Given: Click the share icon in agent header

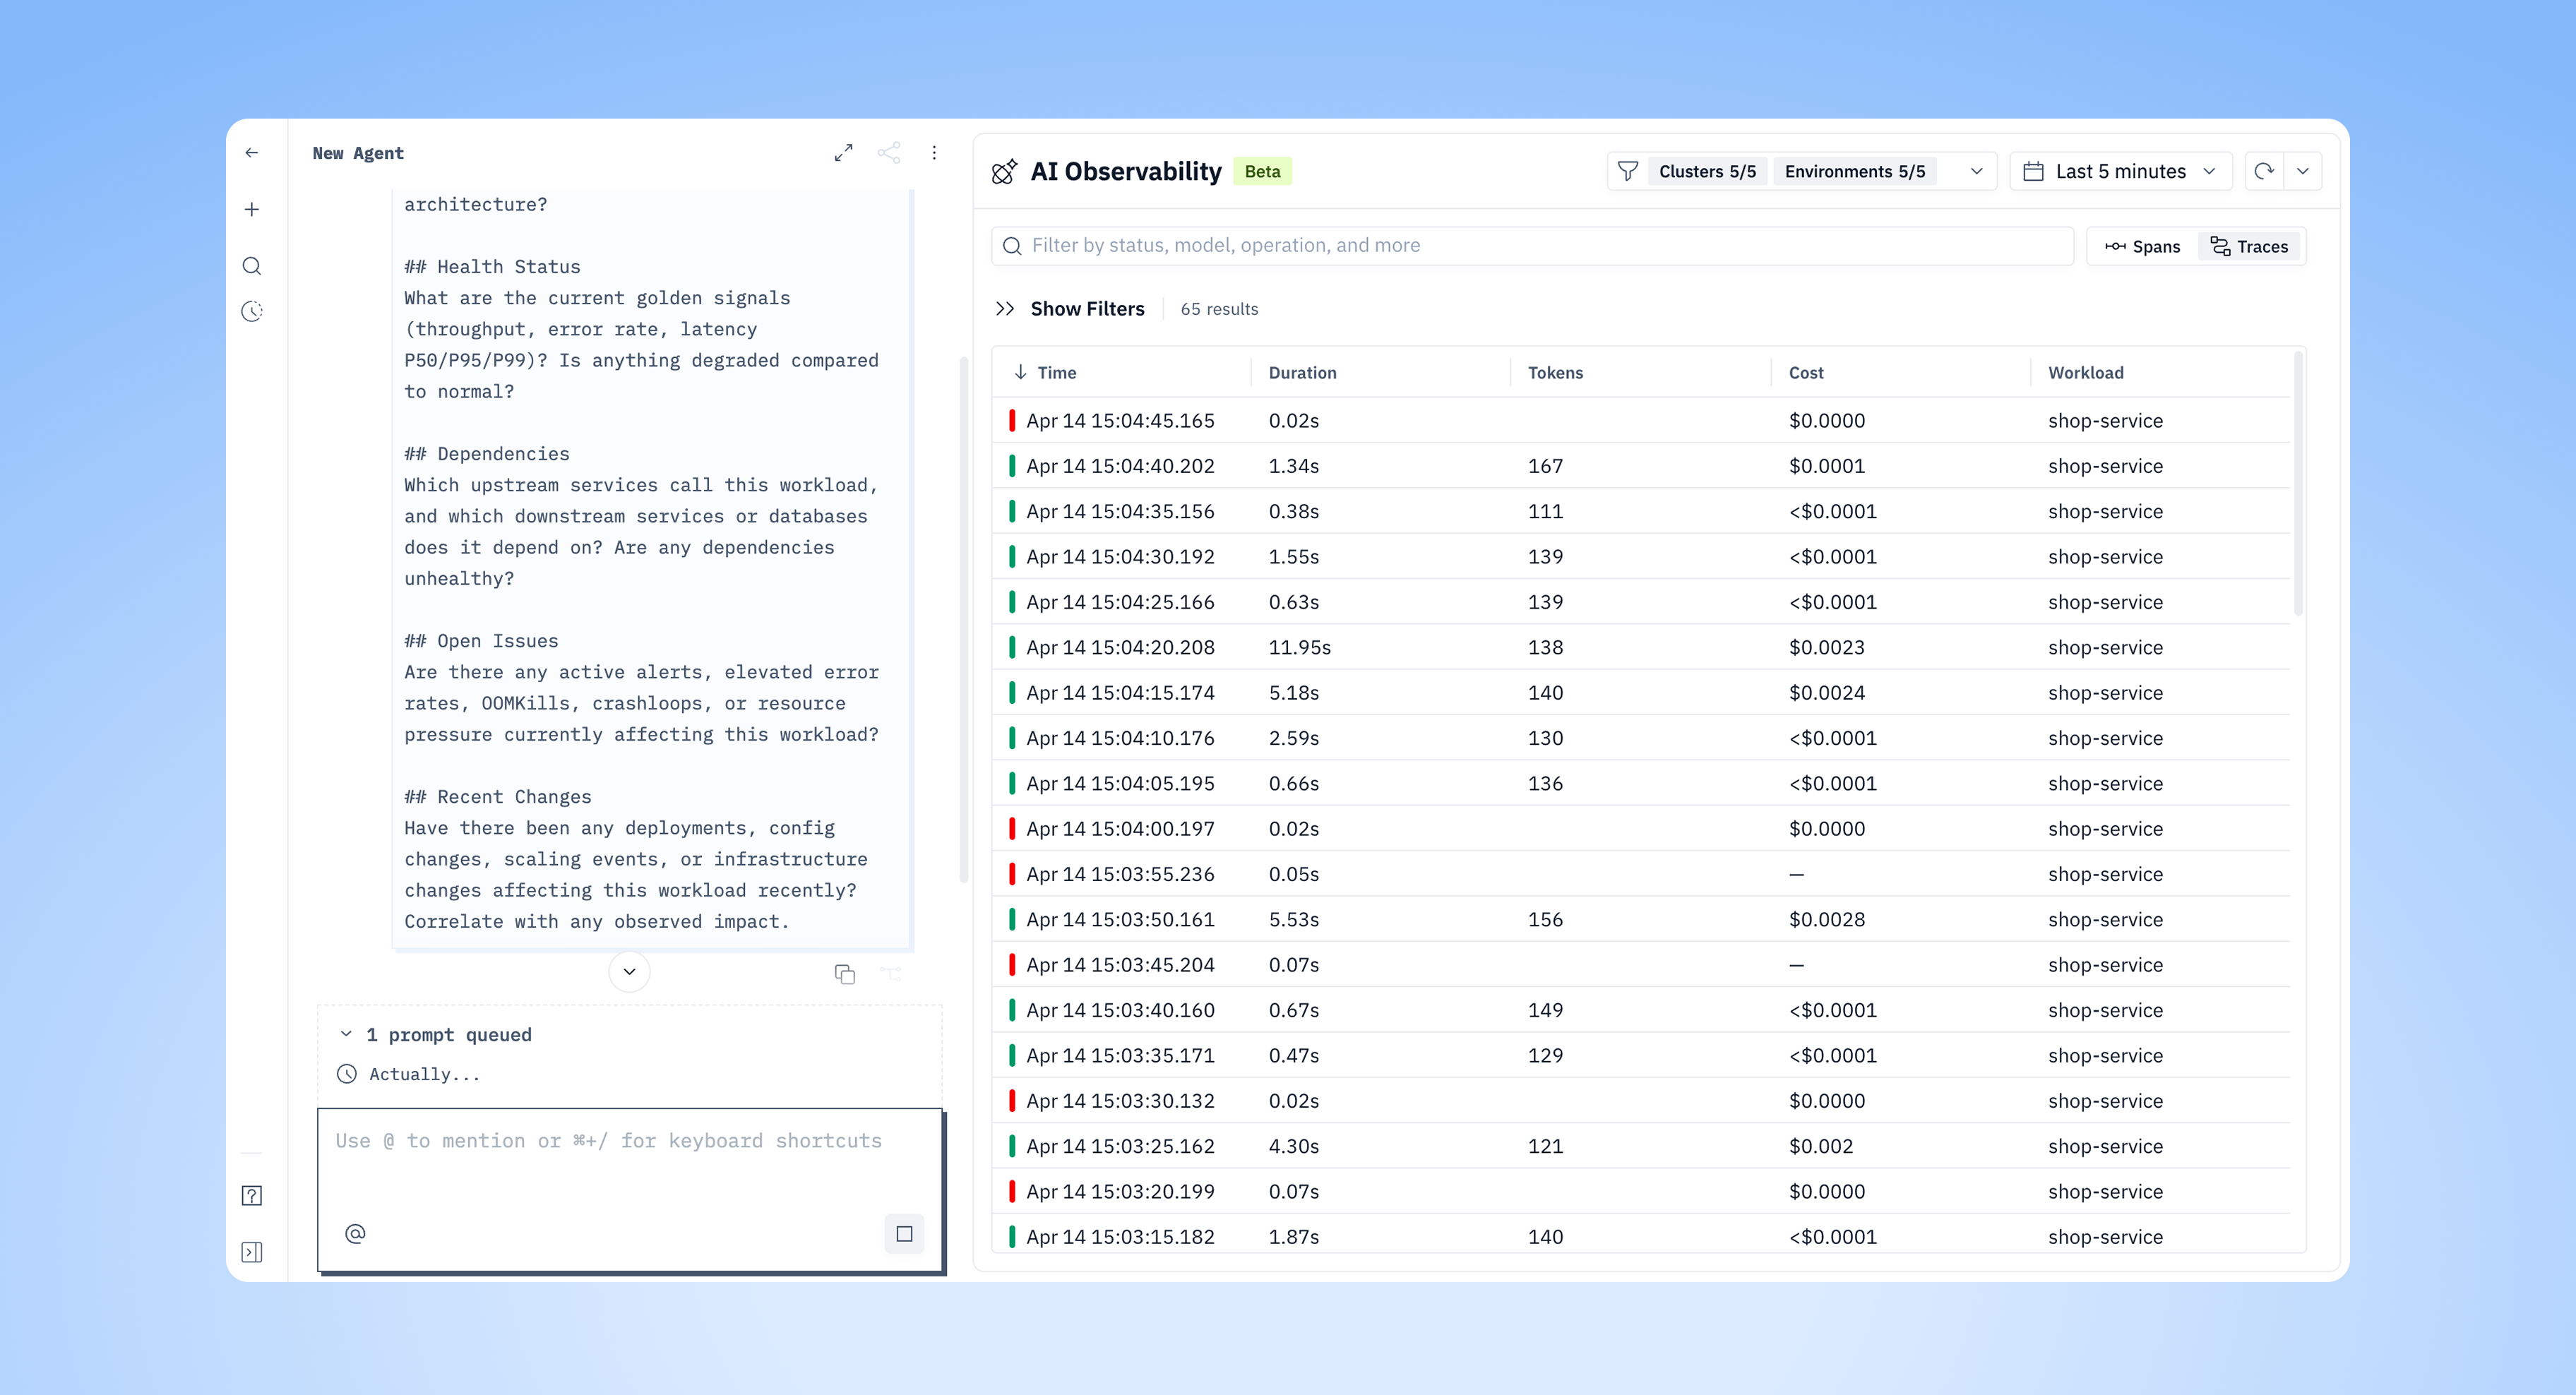Looking at the screenshot, I should [888, 153].
